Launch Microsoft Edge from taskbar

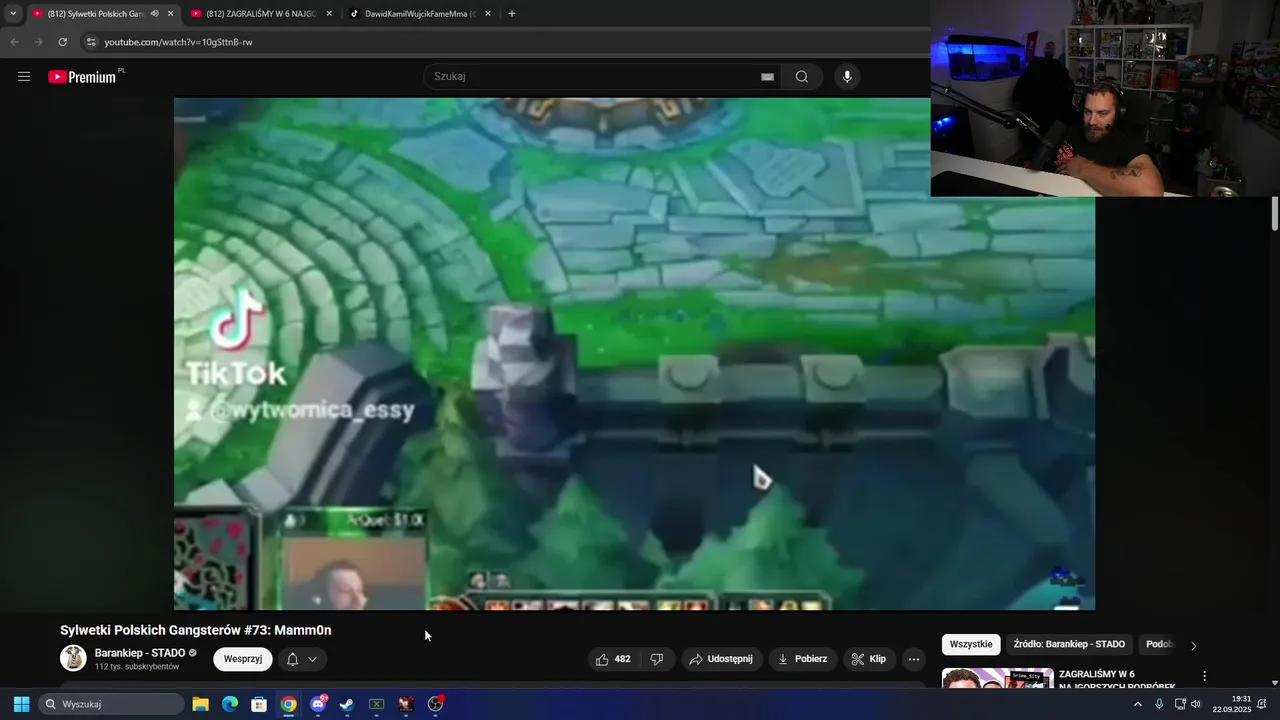click(x=230, y=704)
